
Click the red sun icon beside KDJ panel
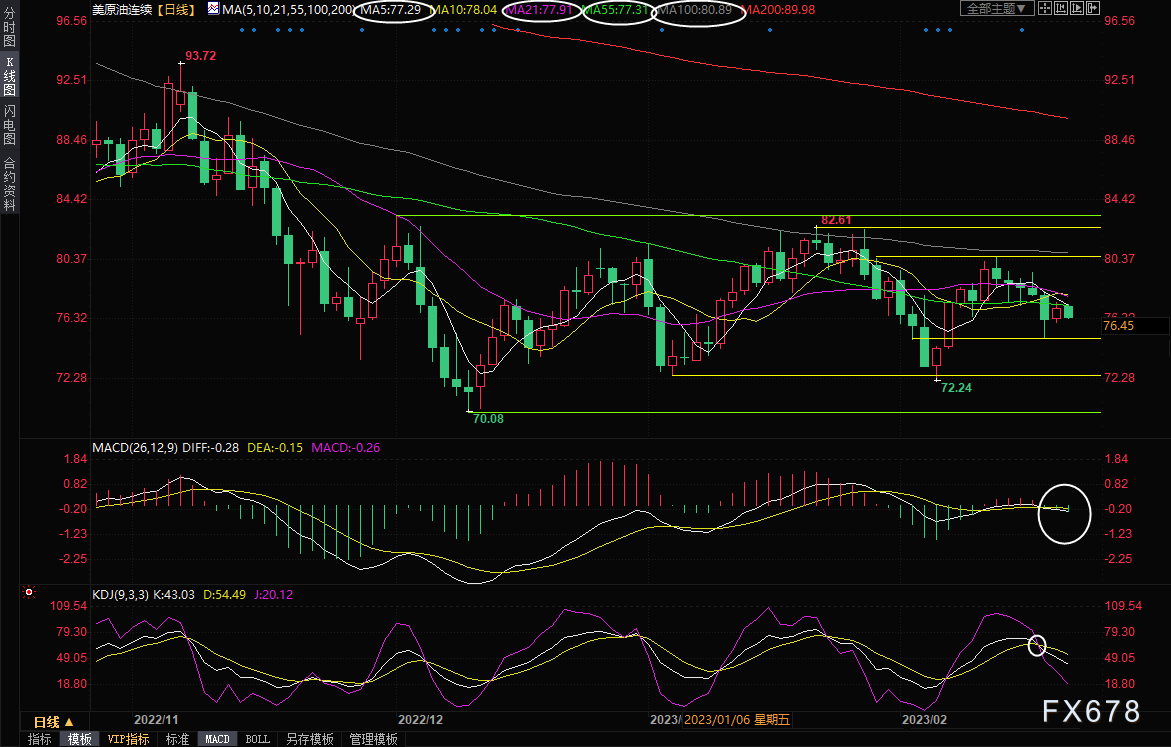pos(29,592)
